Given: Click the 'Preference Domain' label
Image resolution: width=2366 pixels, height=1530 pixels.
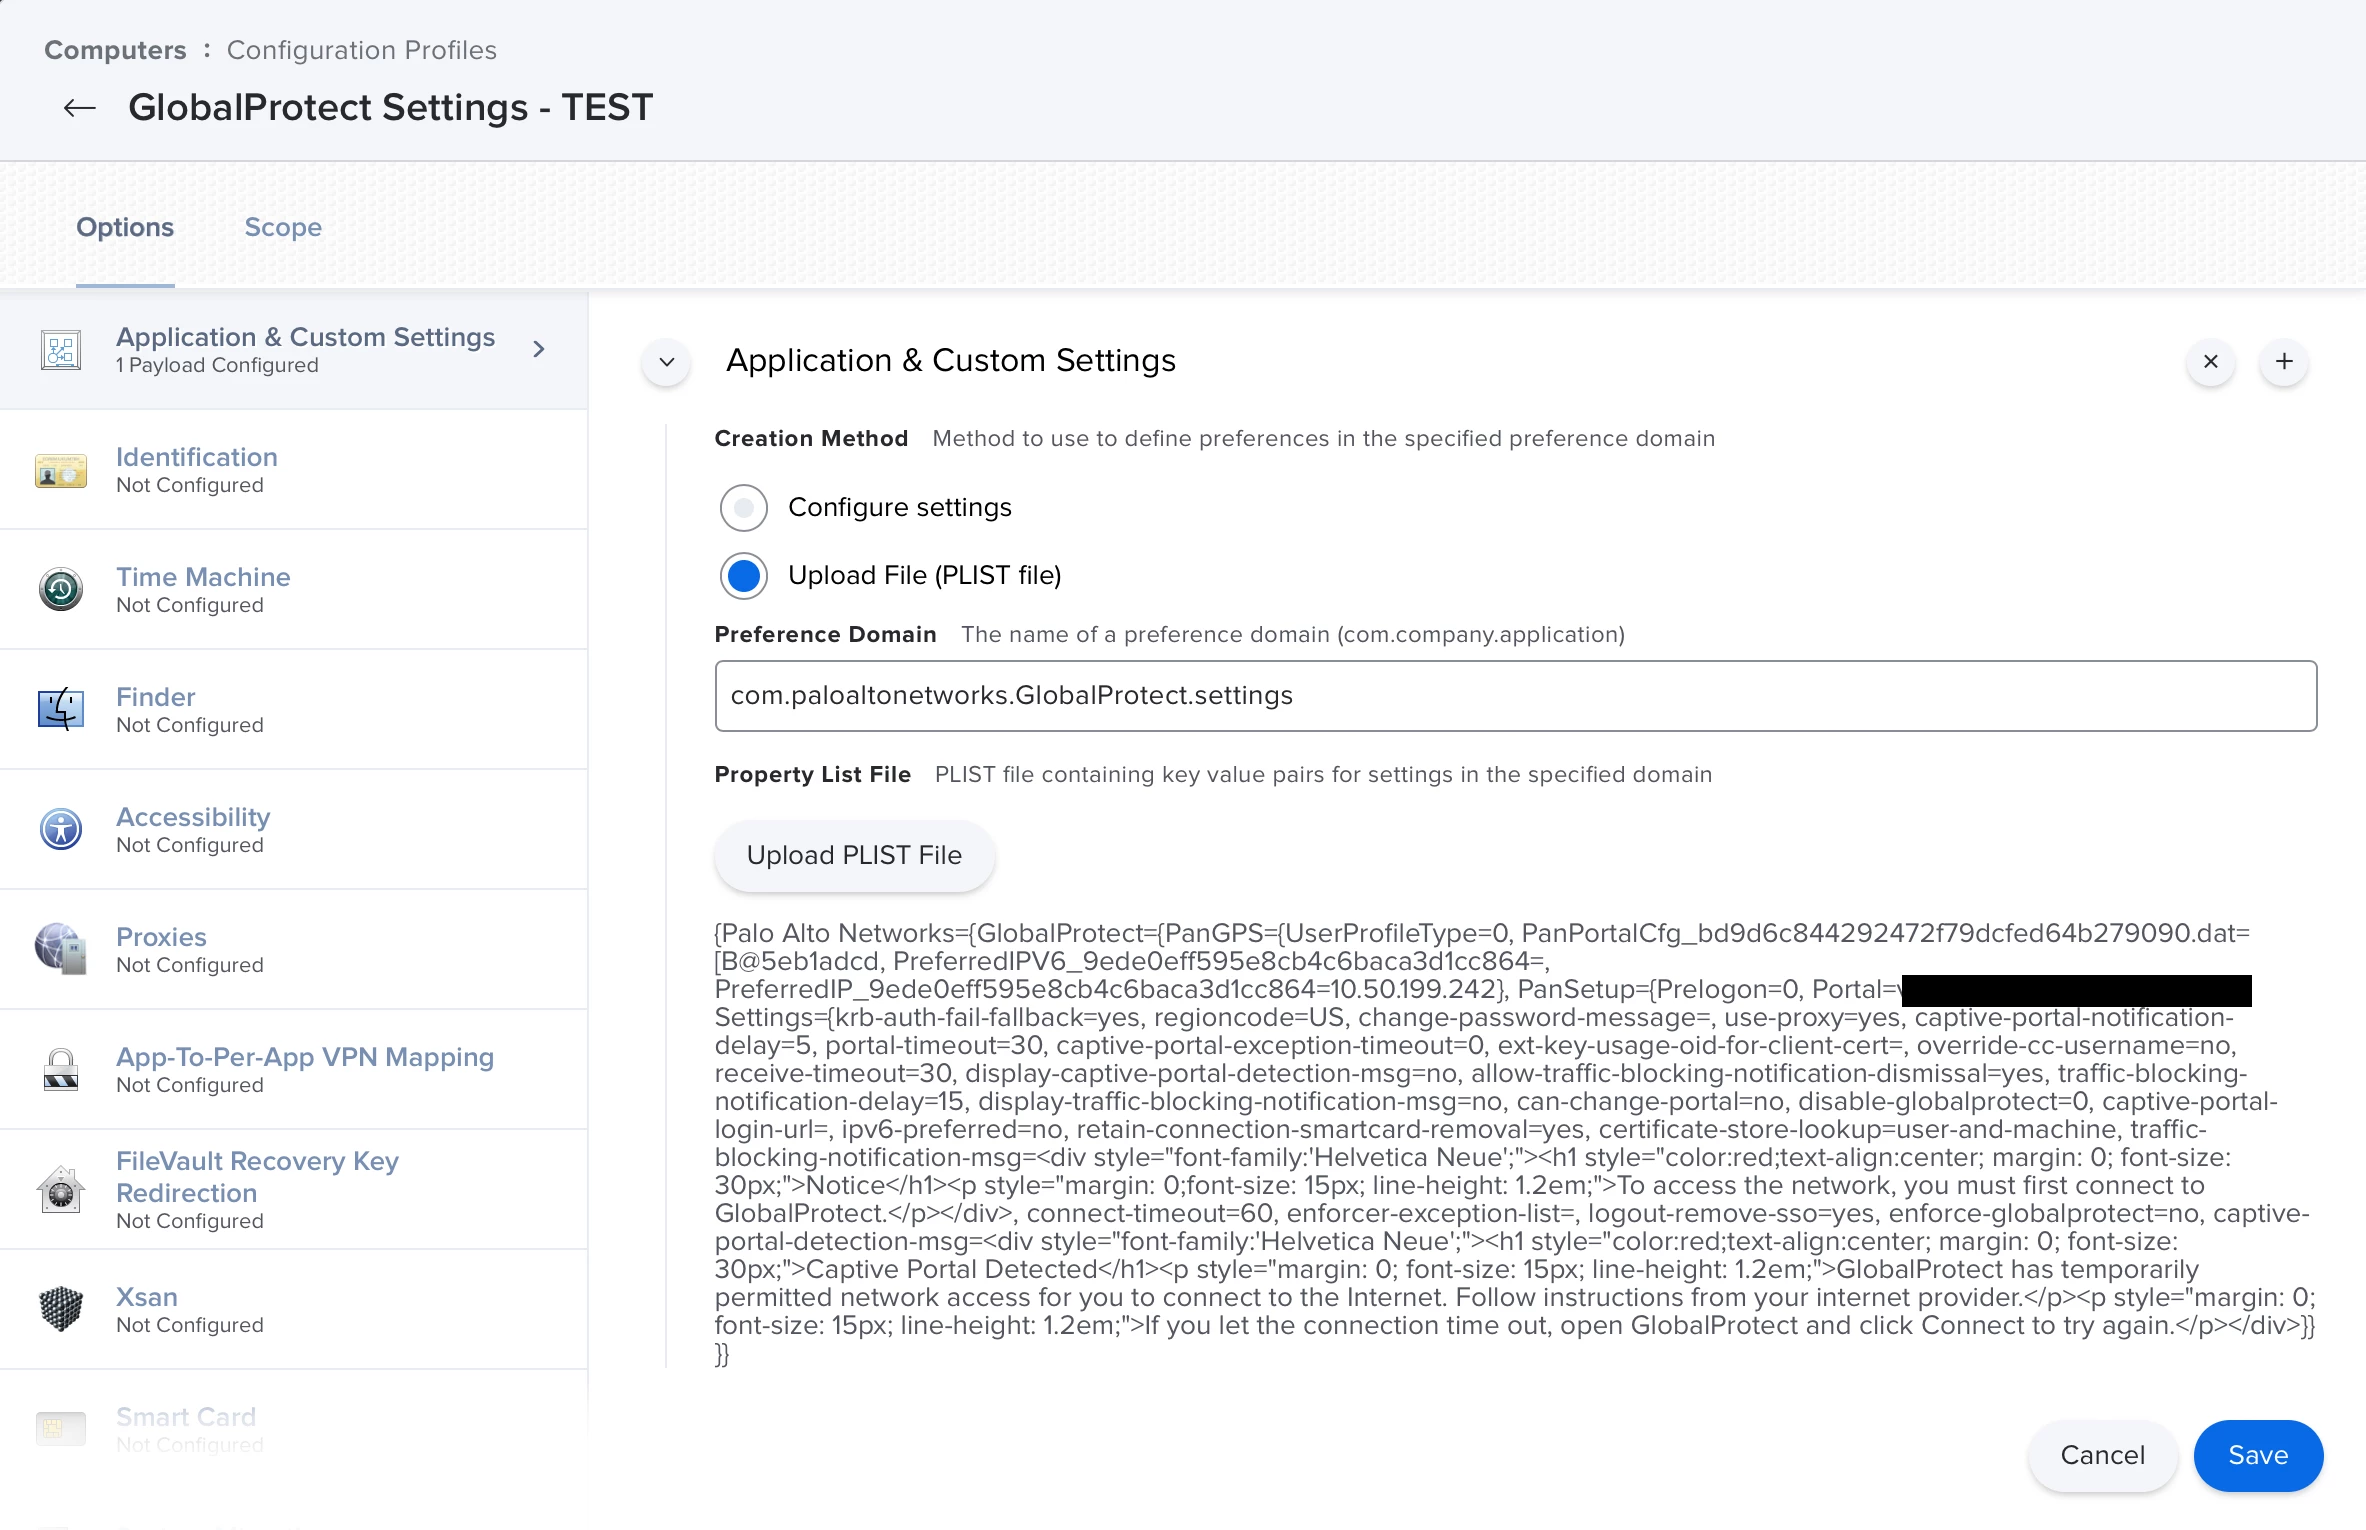Looking at the screenshot, I should pyautogui.click(x=825, y=635).
